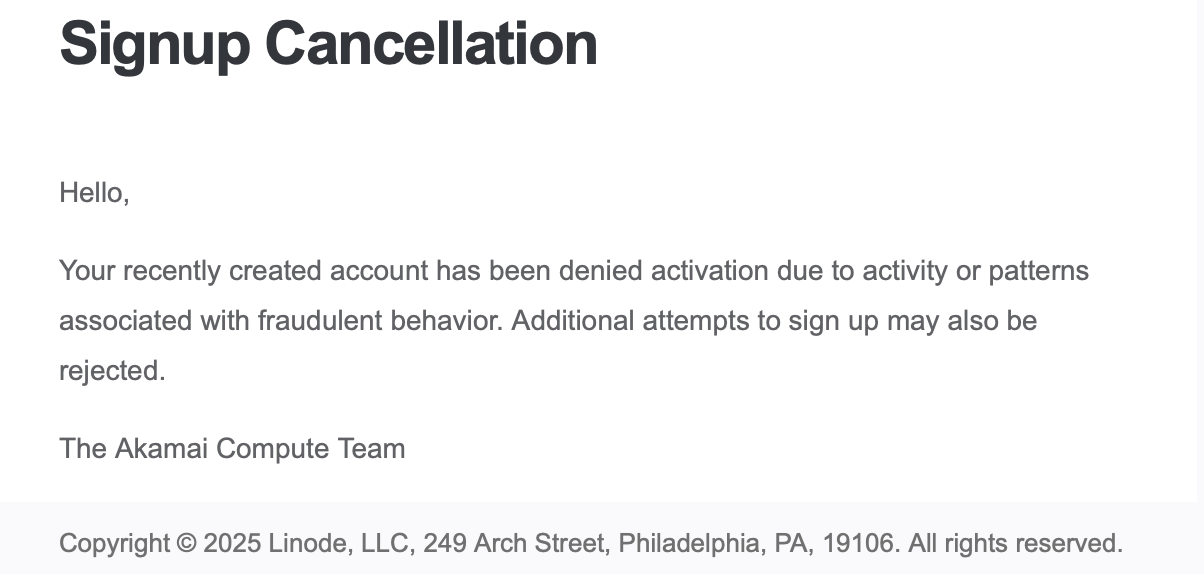Click The Akamai Compute Team signature
The height and width of the screenshot is (574, 1204).
coord(232,448)
